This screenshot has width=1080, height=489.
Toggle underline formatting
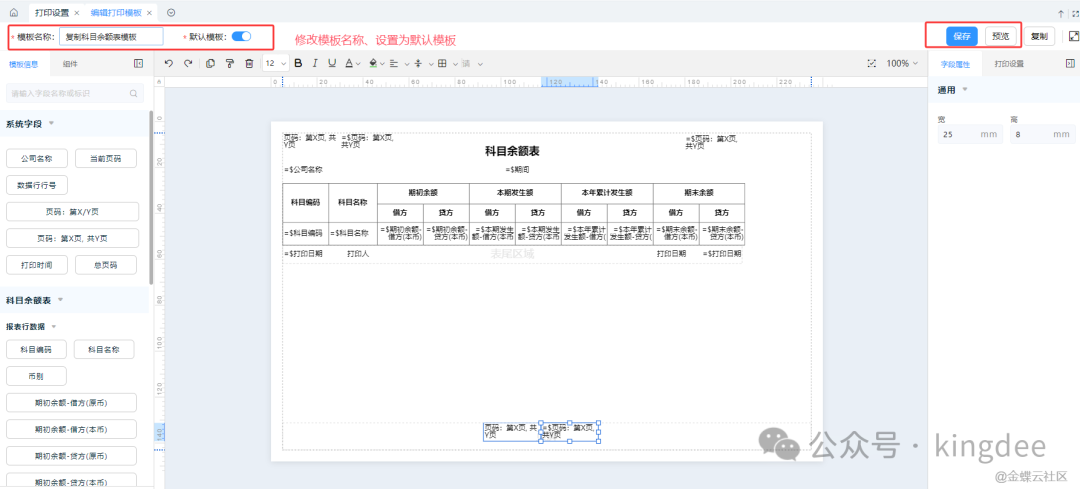tap(332, 63)
